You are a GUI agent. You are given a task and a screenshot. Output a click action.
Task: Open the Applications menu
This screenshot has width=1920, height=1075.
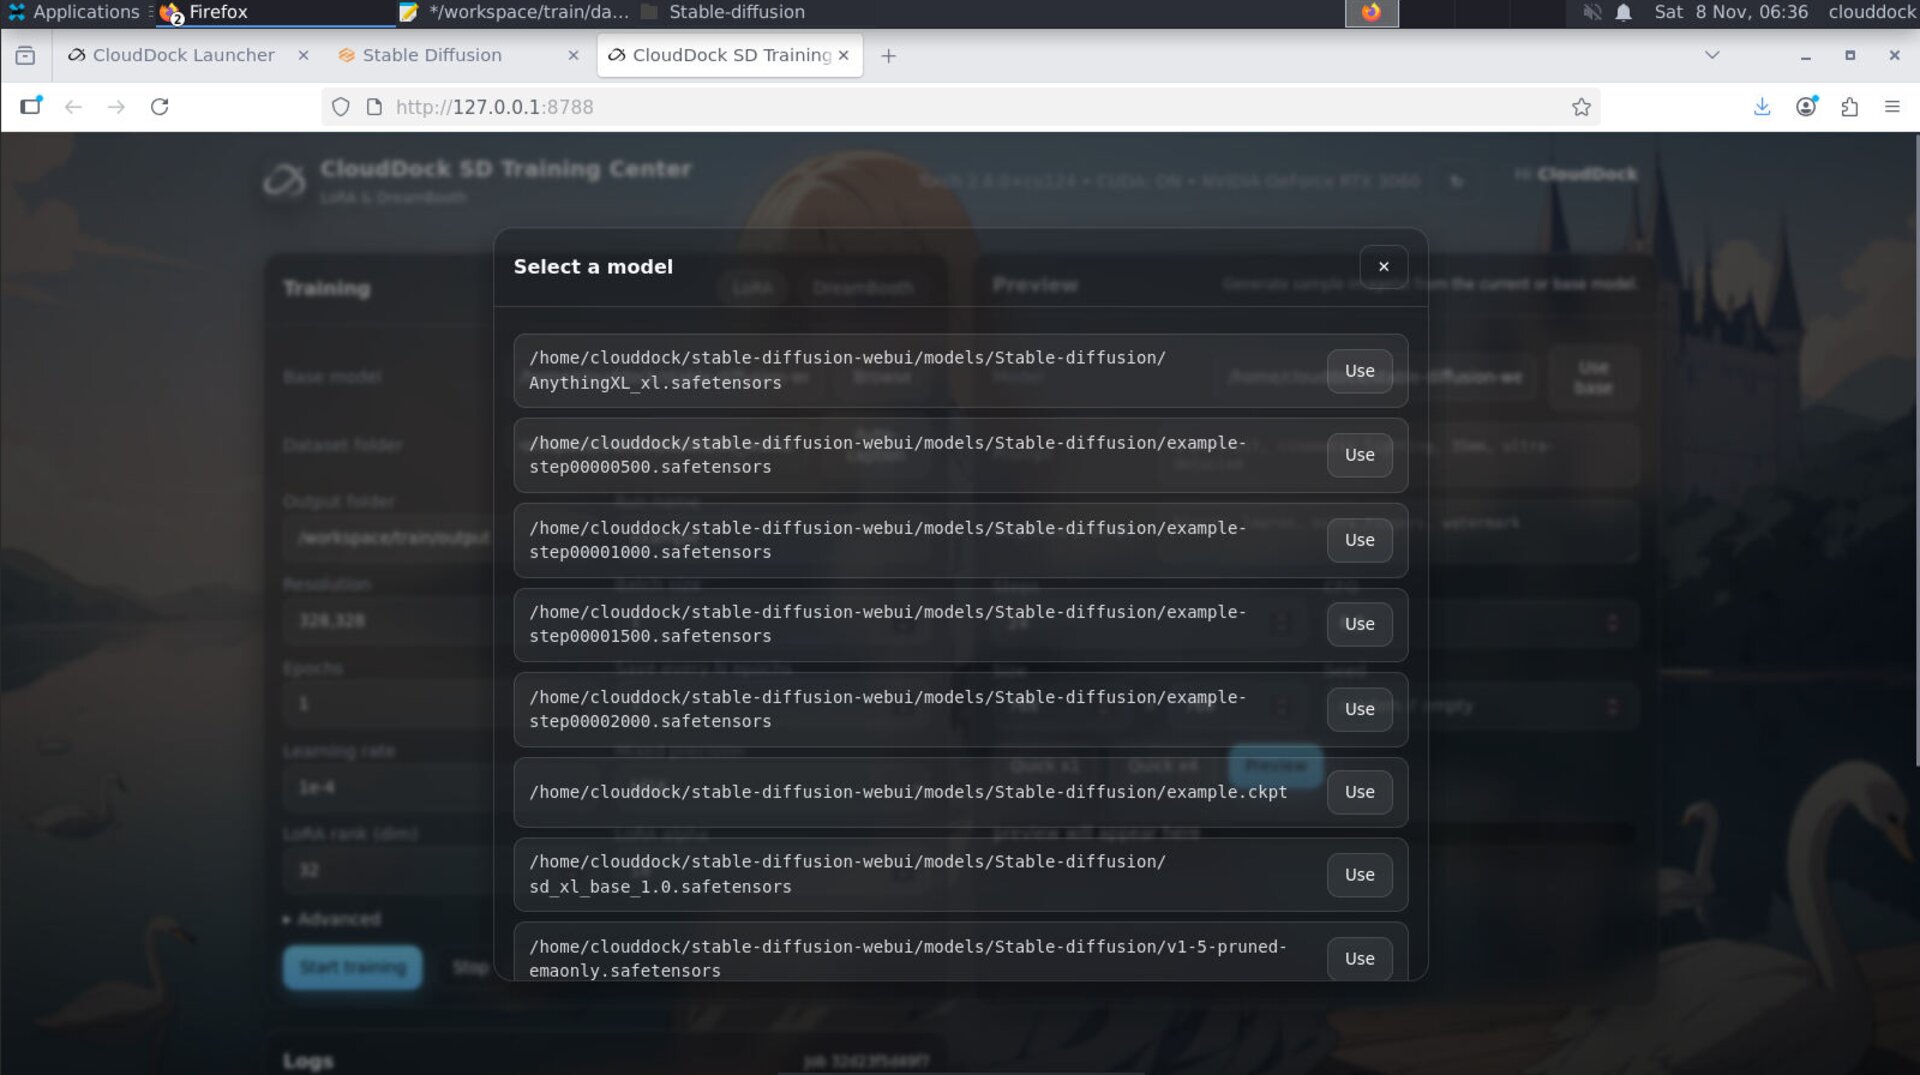pos(75,12)
